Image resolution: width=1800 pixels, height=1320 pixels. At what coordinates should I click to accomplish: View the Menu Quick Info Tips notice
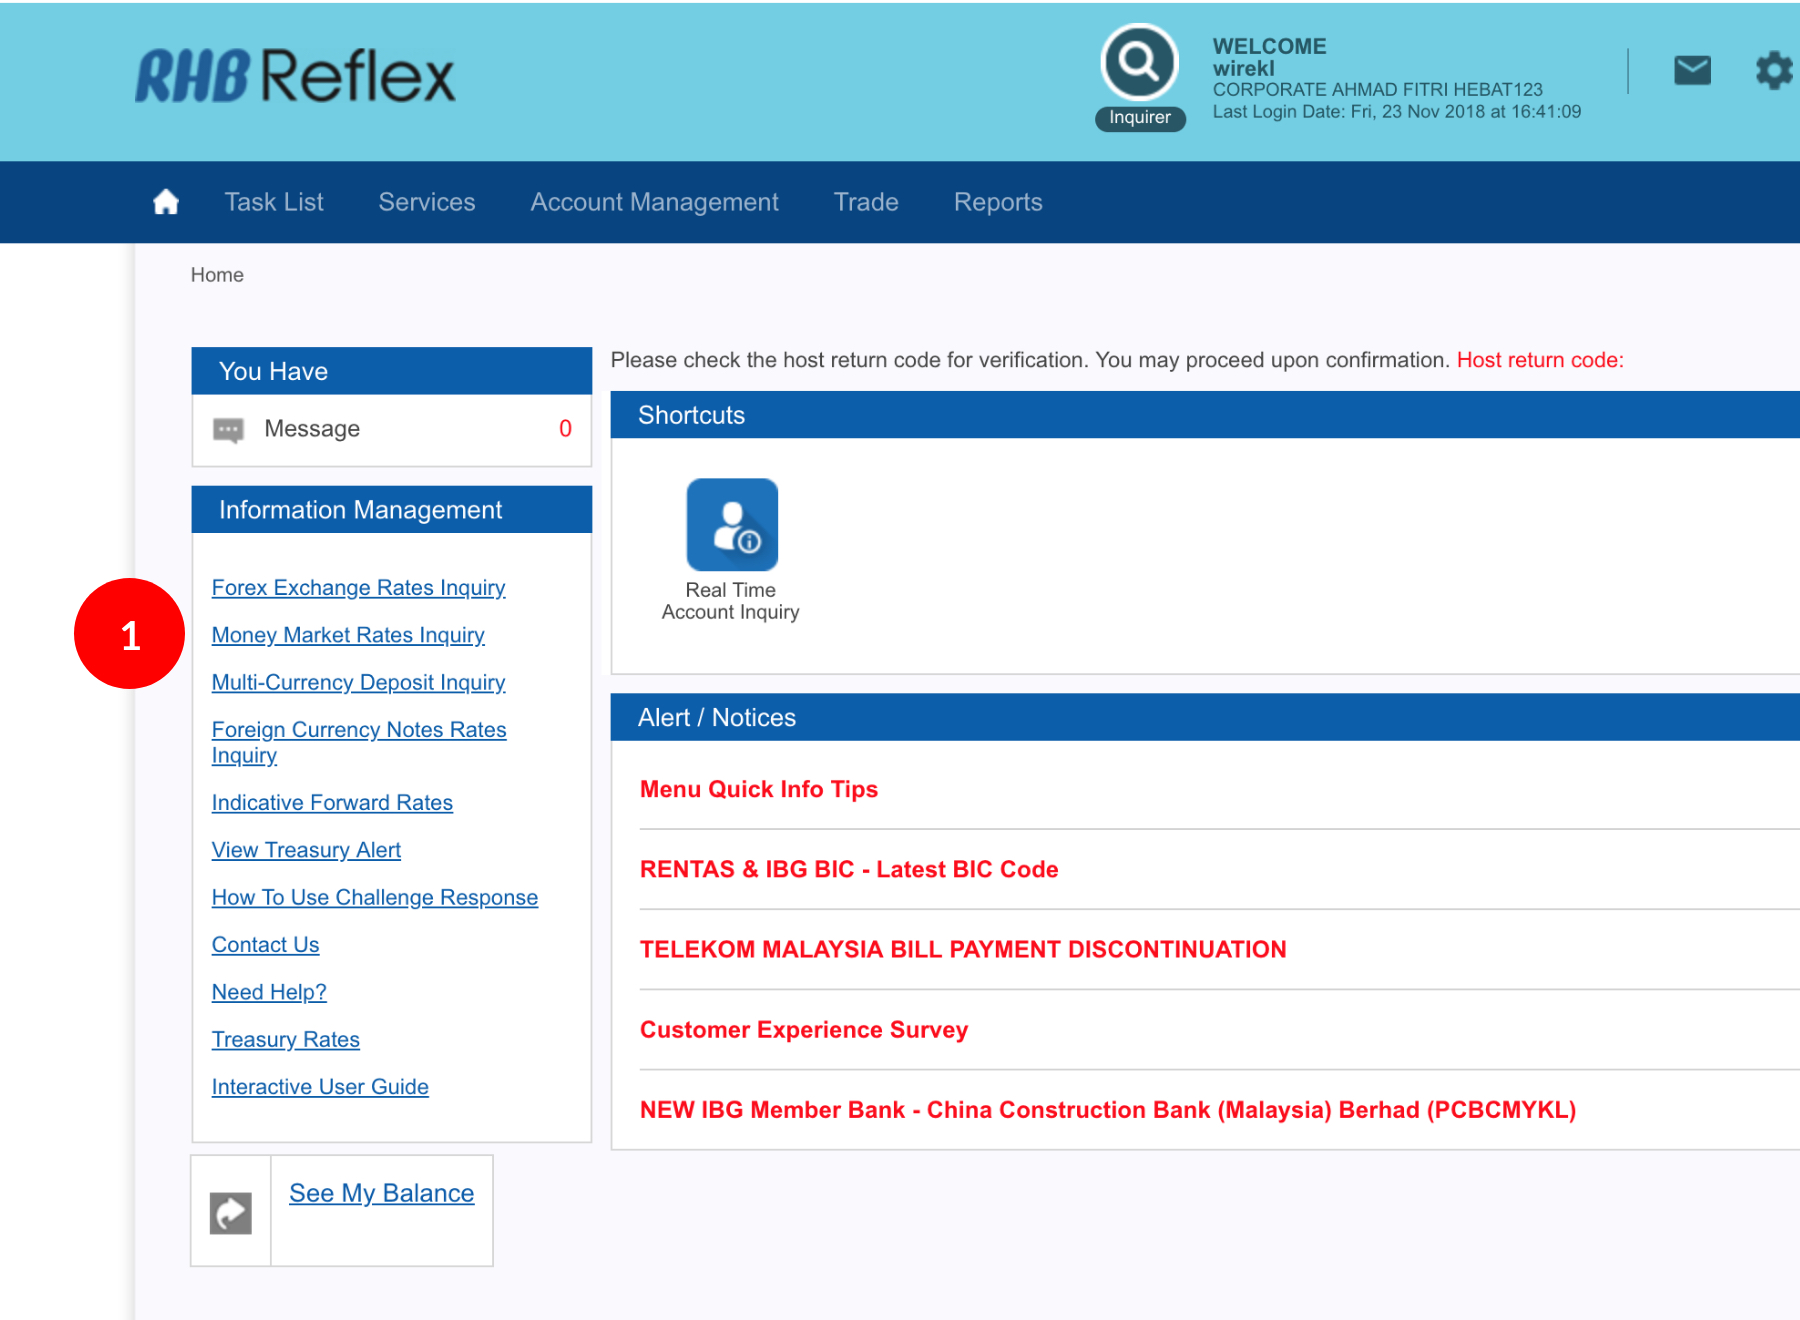758,789
